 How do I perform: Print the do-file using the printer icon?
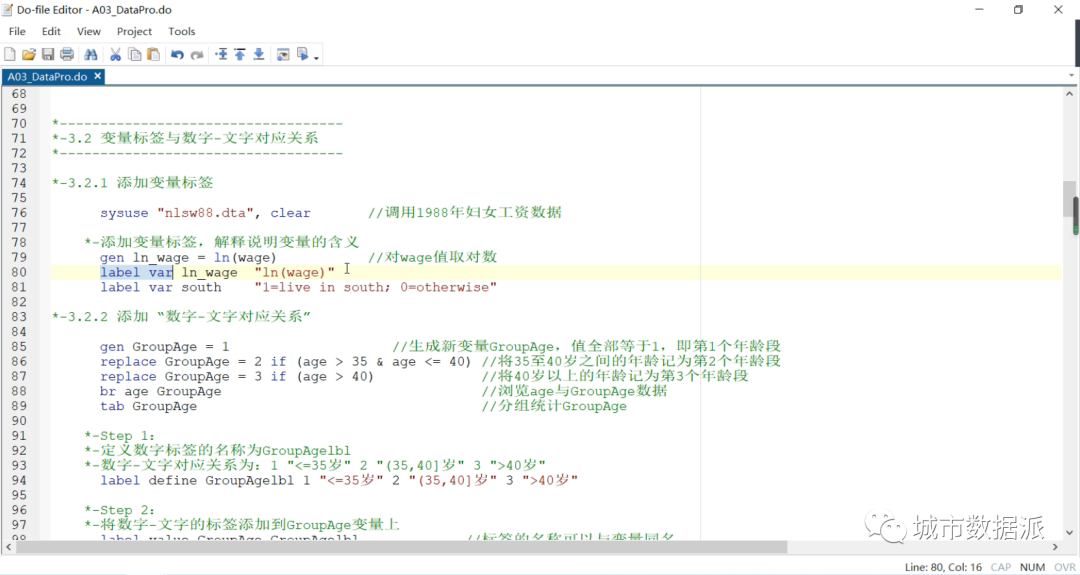pos(67,54)
